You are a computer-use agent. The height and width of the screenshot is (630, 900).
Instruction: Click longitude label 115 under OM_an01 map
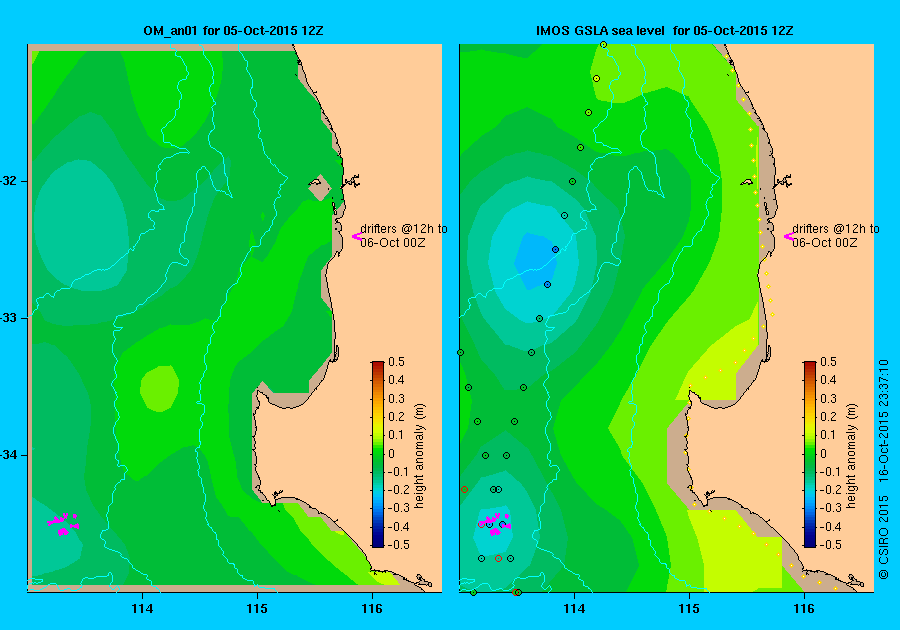click(x=257, y=609)
